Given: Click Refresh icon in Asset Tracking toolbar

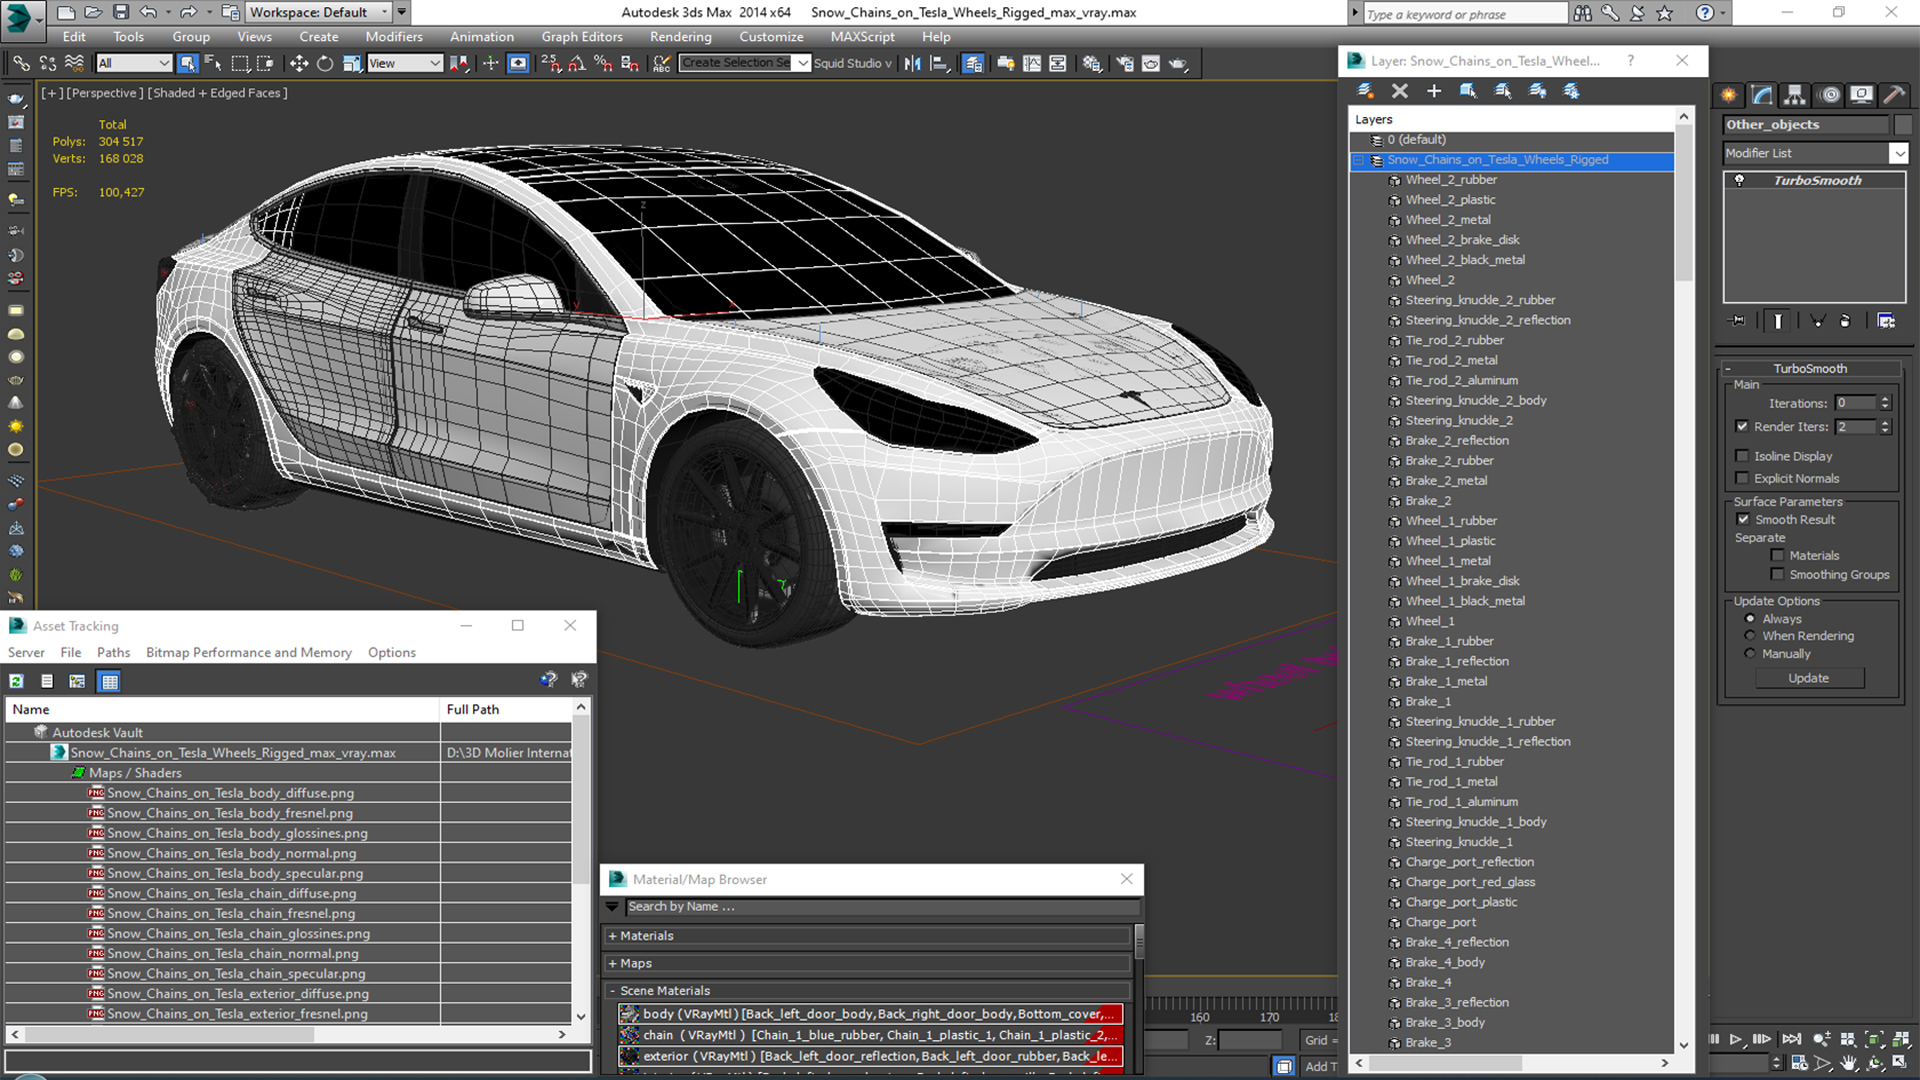Looking at the screenshot, I should pyautogui.click(x=17, y=681).
